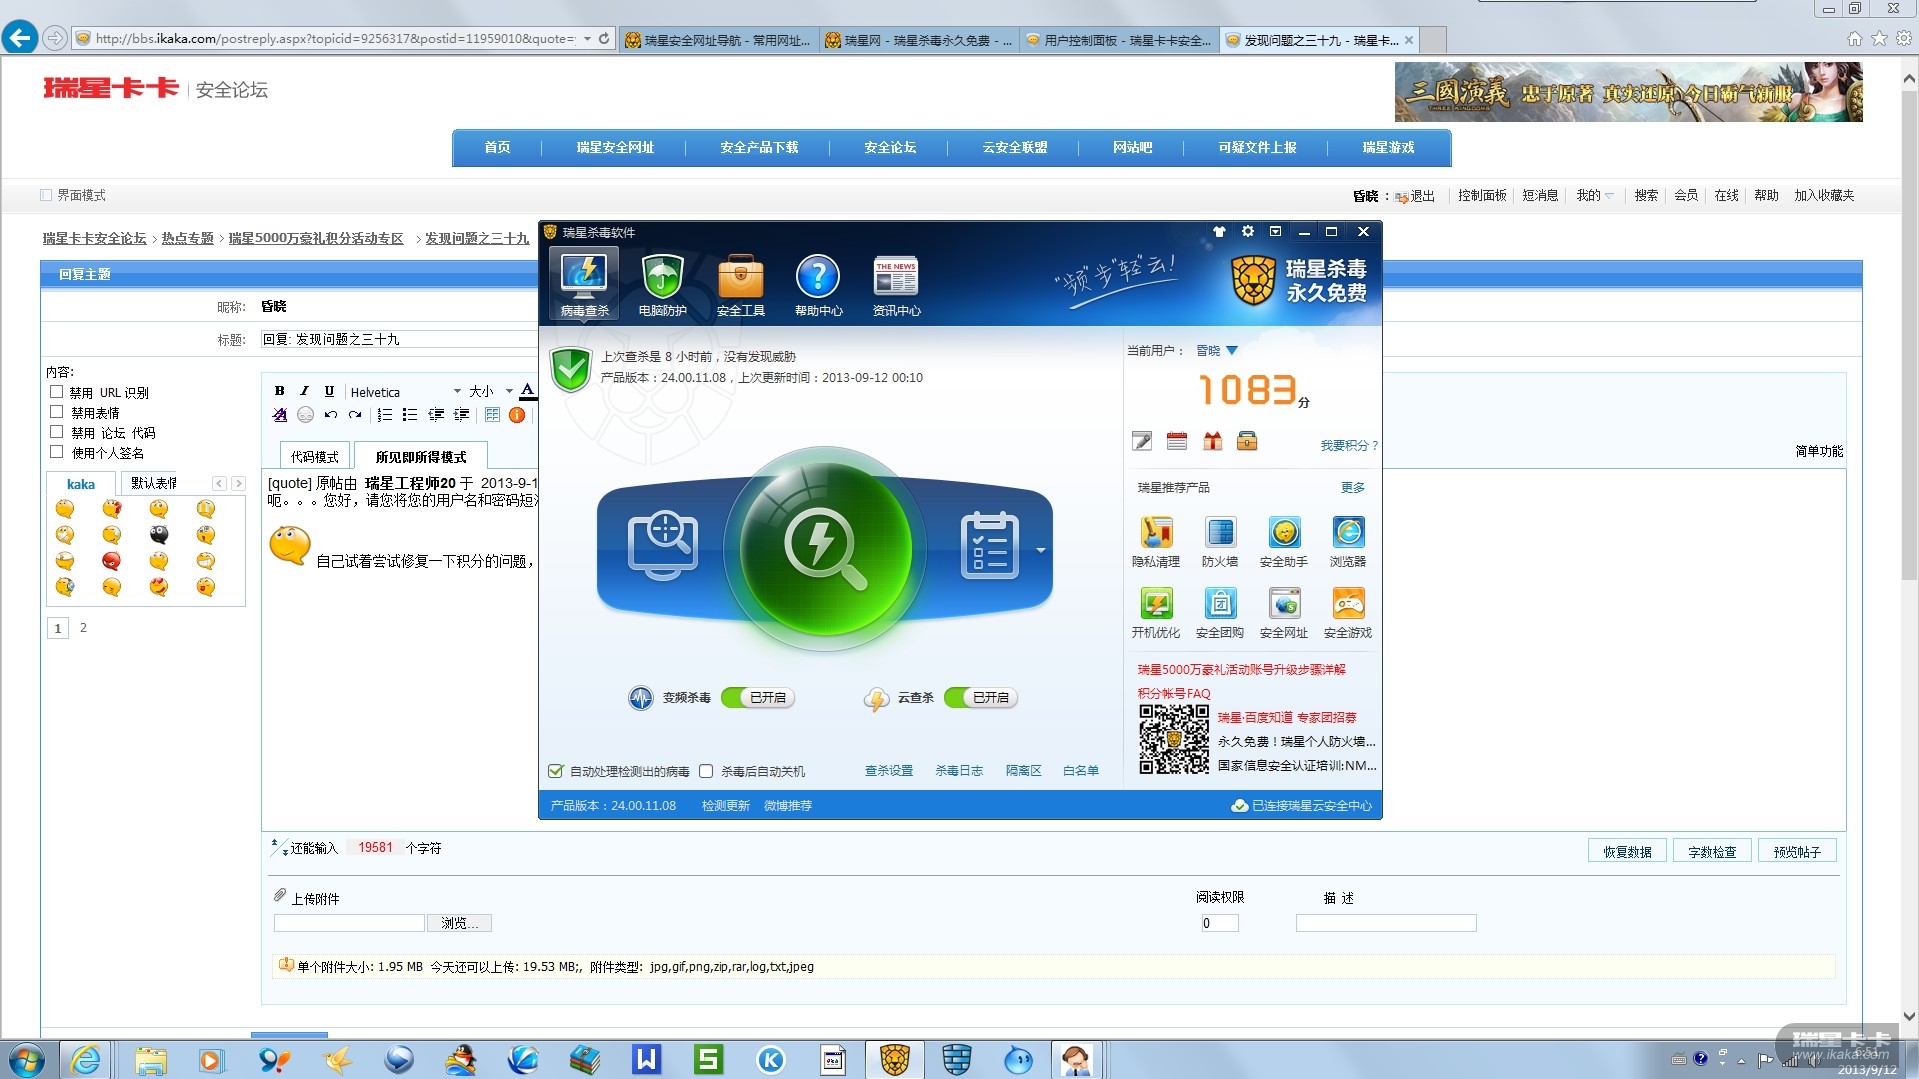Open the 资讯中心 news center
1919x1079 pixels.
coord(896,284)
